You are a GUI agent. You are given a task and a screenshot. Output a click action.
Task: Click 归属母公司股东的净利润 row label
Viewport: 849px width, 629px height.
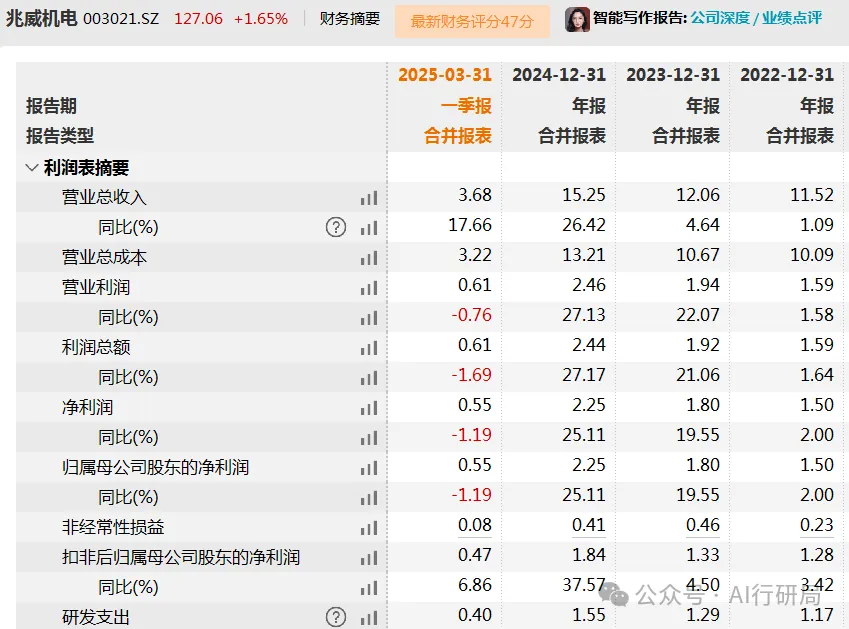click(x=155, y=467)
